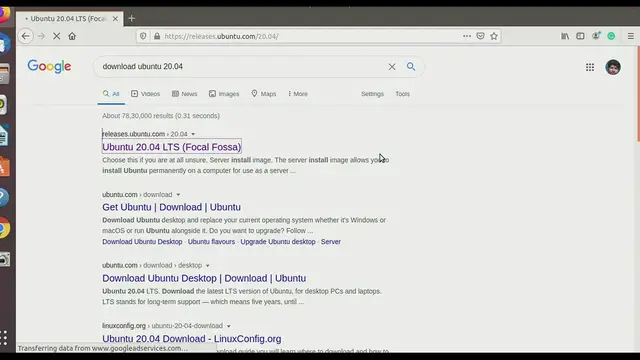Go back to the previous page

coord(26,36)
